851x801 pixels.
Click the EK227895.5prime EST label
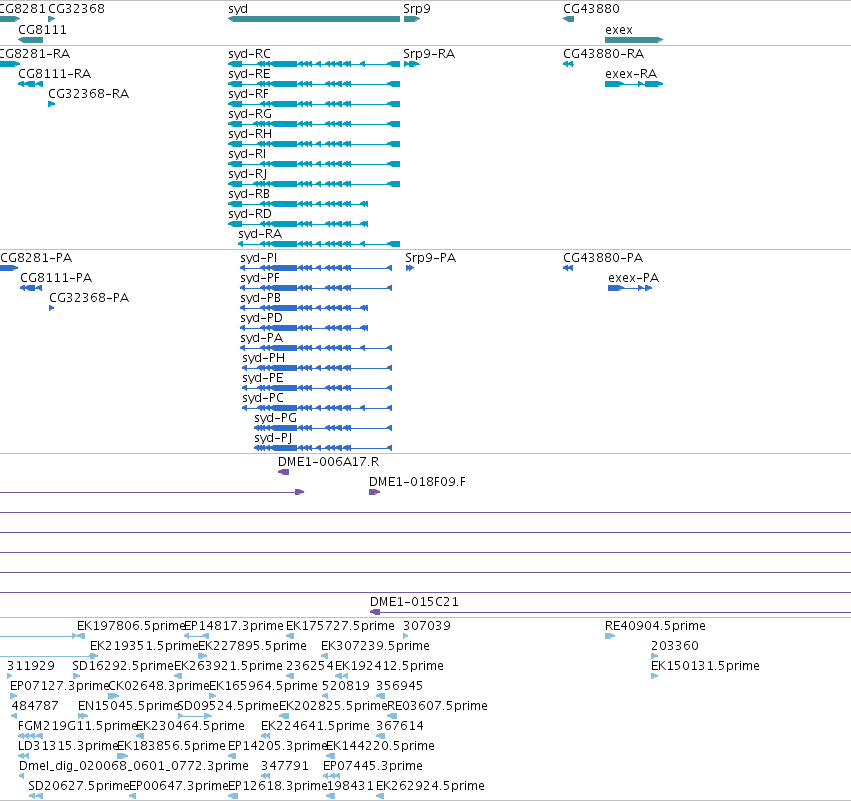click(252, 646)
